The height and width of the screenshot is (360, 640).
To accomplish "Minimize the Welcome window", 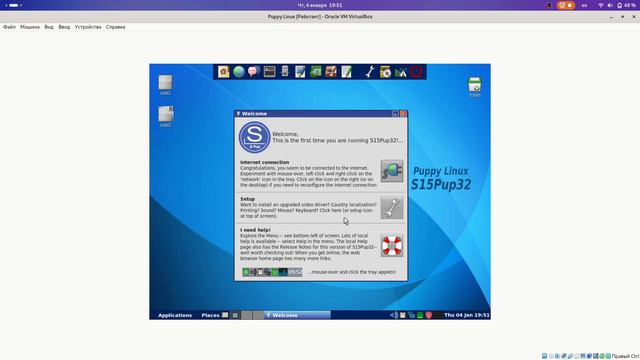I will click(x=395, y=114).
